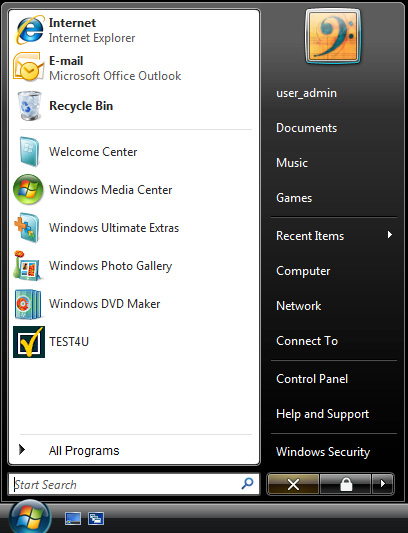
Task: Open Network
Action: tap(299, 306)
